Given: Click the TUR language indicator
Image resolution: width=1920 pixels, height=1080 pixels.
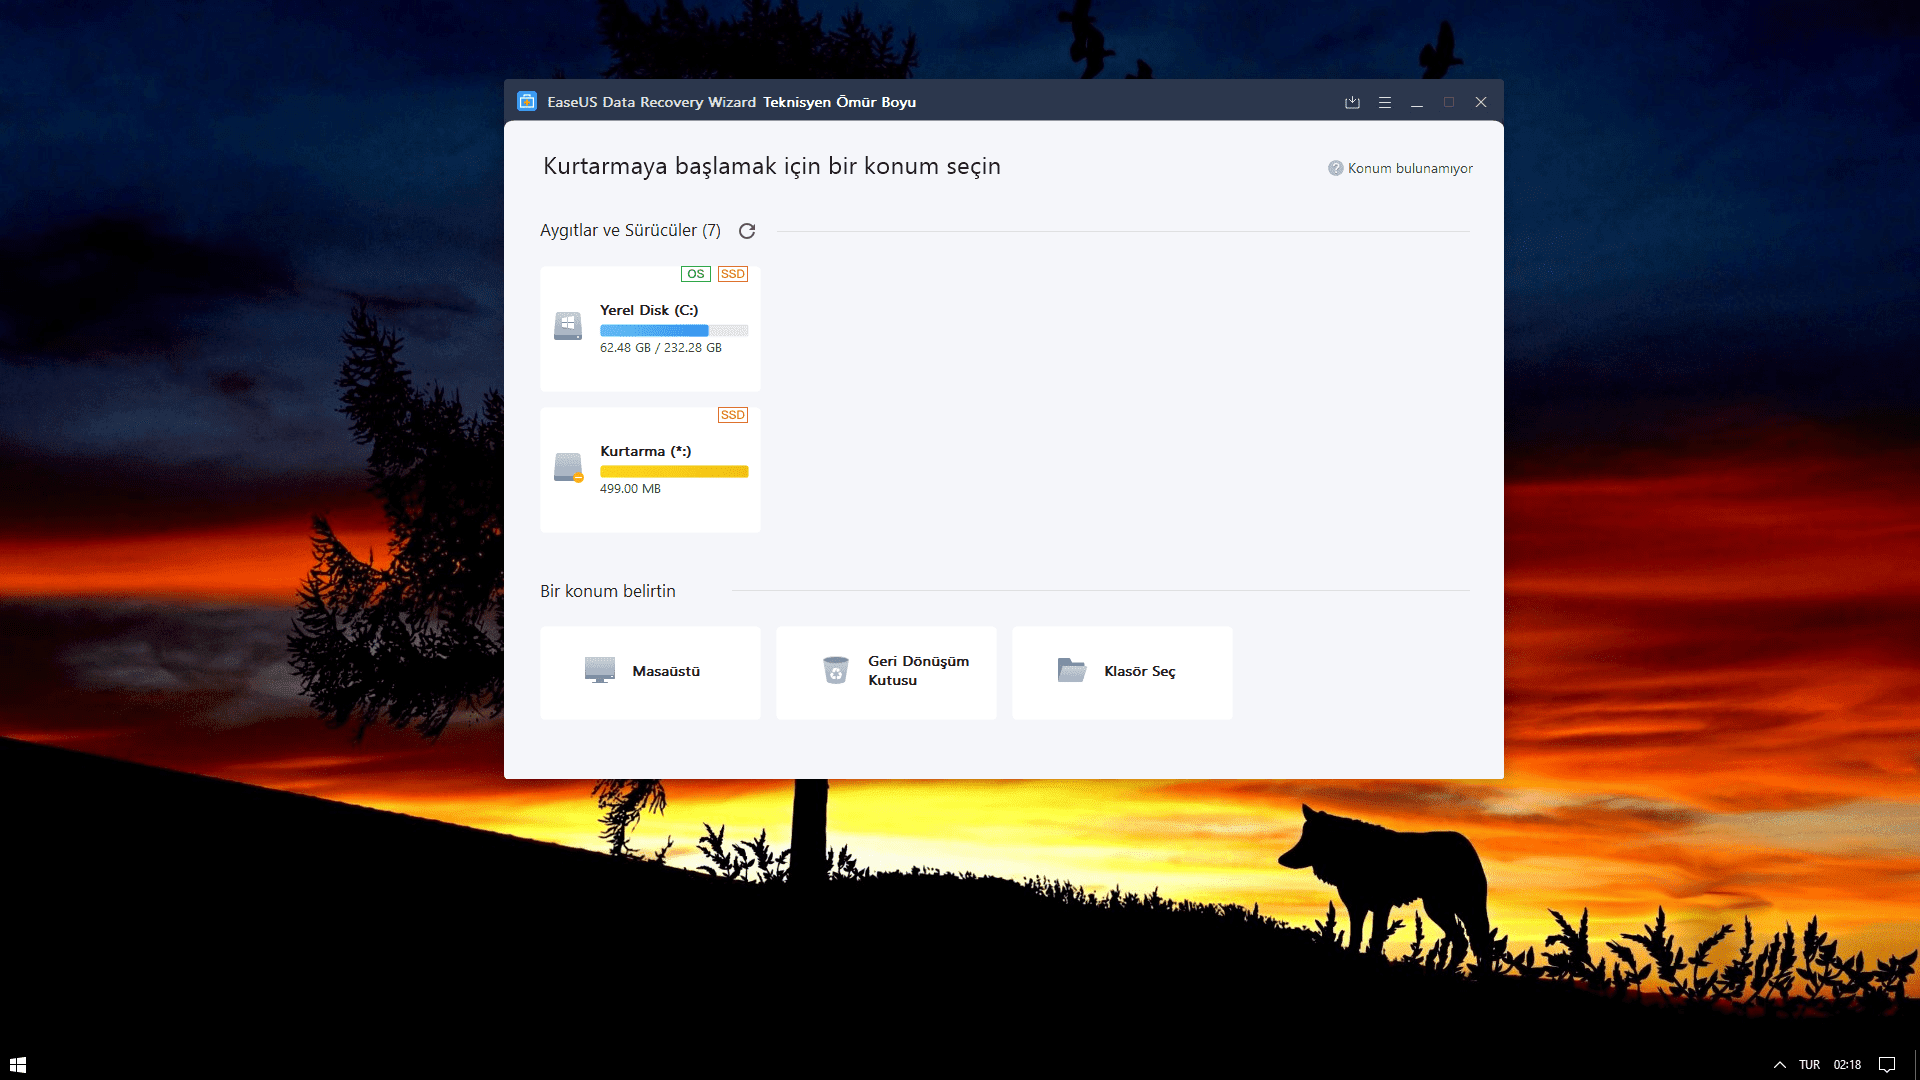Looking at the screenshot, I should (1809, 1064).
